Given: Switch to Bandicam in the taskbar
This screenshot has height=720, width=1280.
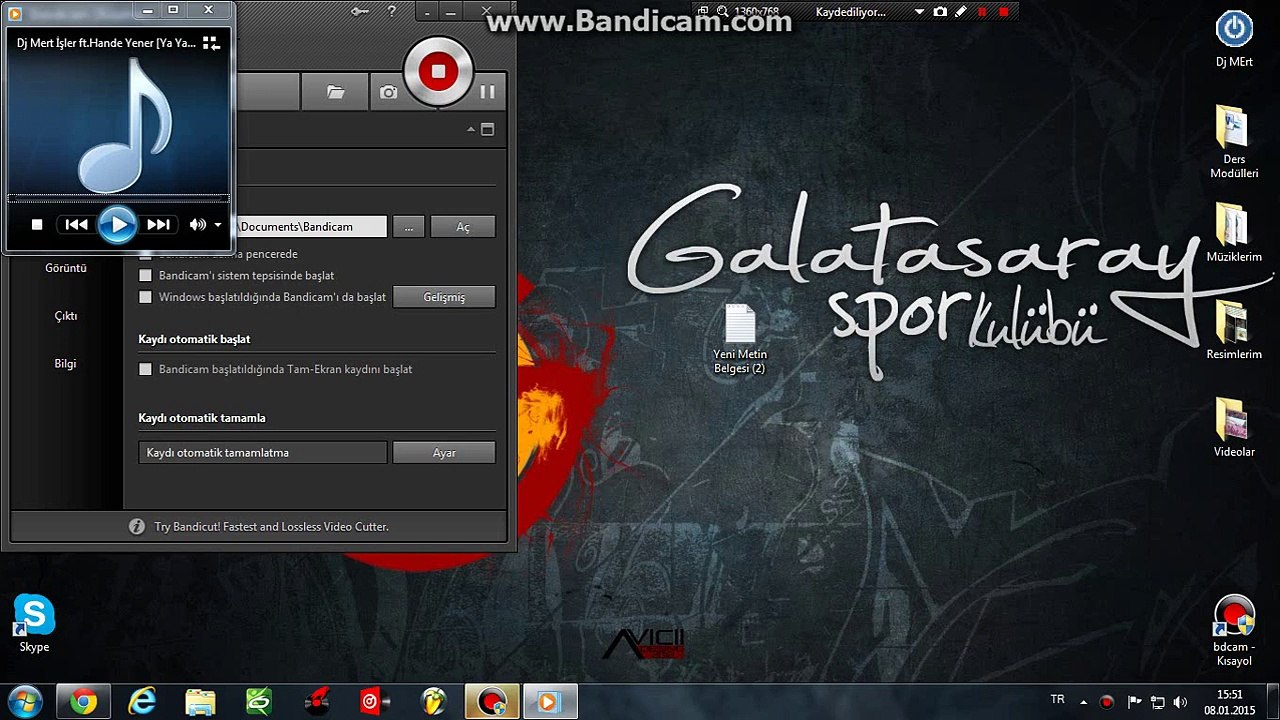Looking at the screenshot, I should (492, 702).
